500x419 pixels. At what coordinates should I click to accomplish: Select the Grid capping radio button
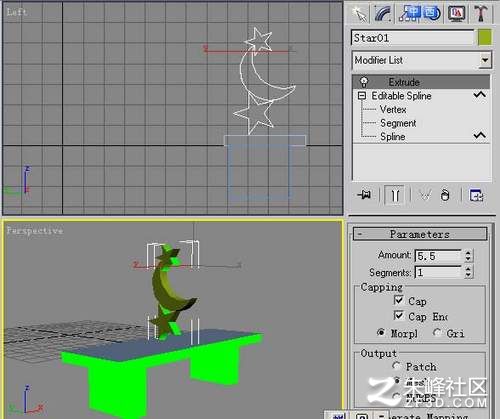tap(437, 332)
